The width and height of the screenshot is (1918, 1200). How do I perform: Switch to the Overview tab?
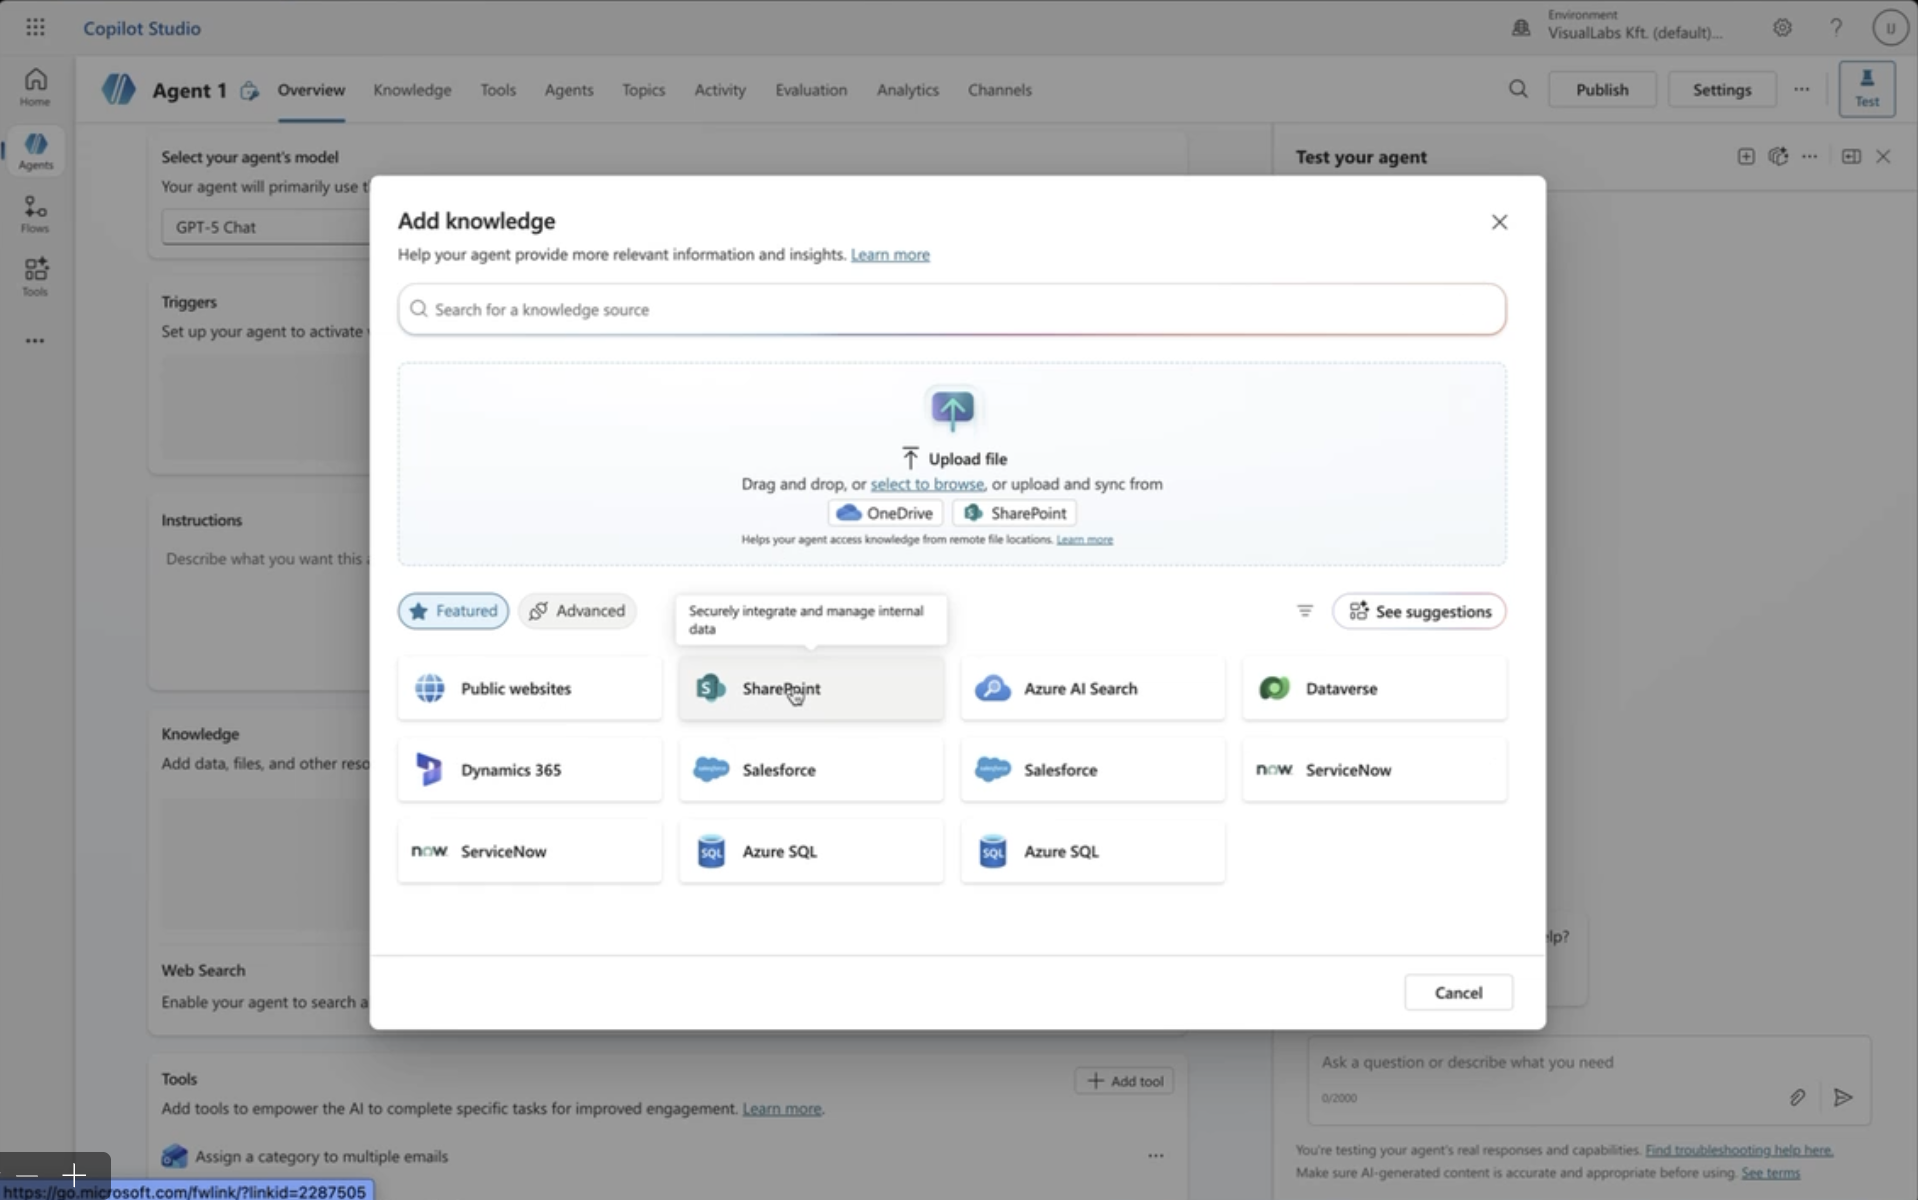311,90
